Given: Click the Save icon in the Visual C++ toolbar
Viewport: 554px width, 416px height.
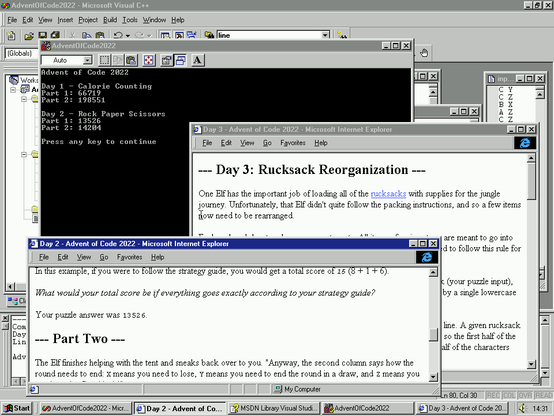Looking at the screenshot, I should (42, 35).
